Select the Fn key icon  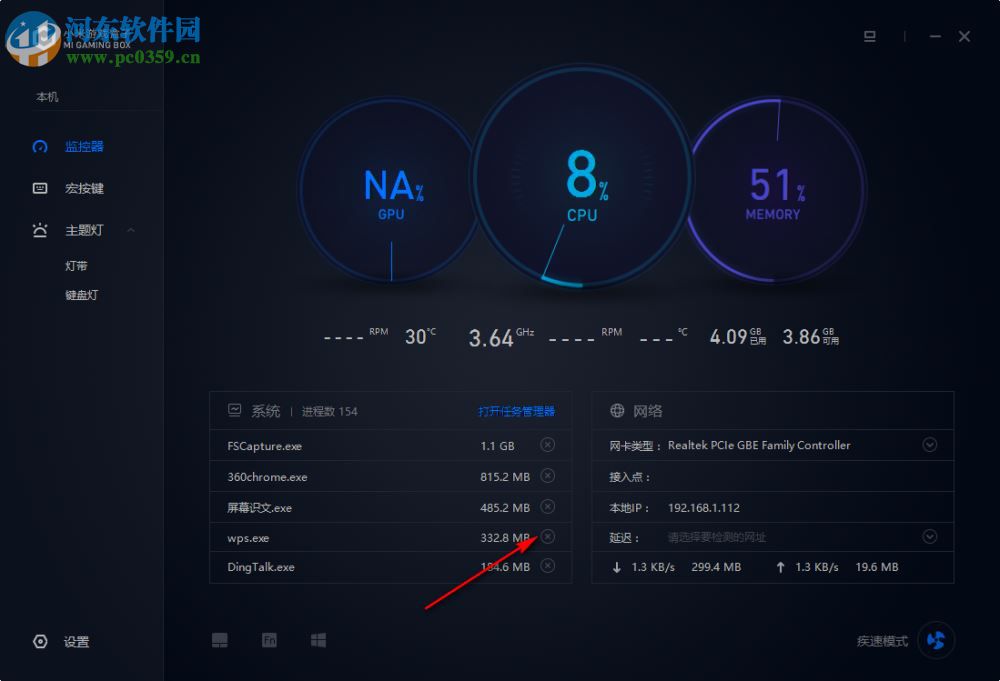click(x=269, y=639)
